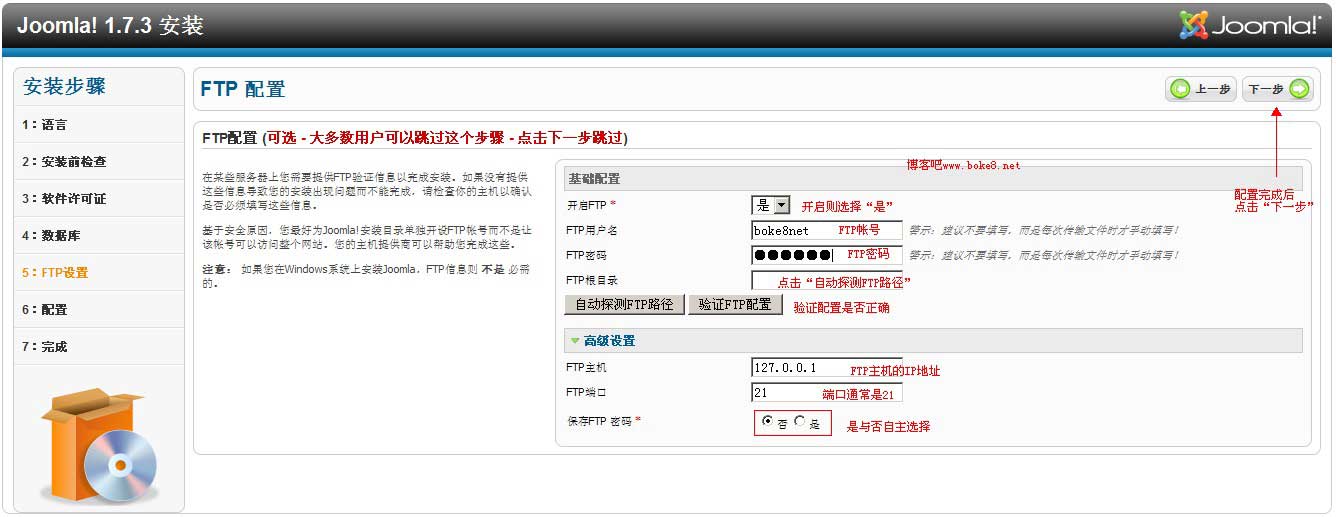
Task: Click the 自动探测FTP路径 button
Action: click(624, 305)
